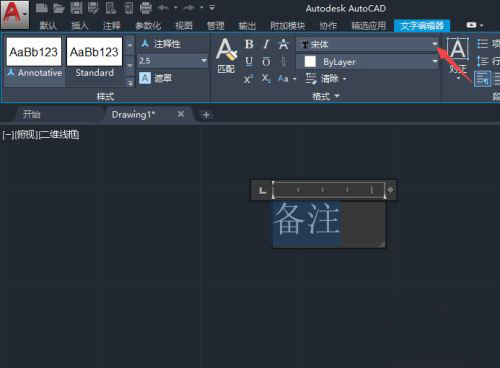Click the bullets and numbering list icon
Screen dimensions: 500x368
483,44
